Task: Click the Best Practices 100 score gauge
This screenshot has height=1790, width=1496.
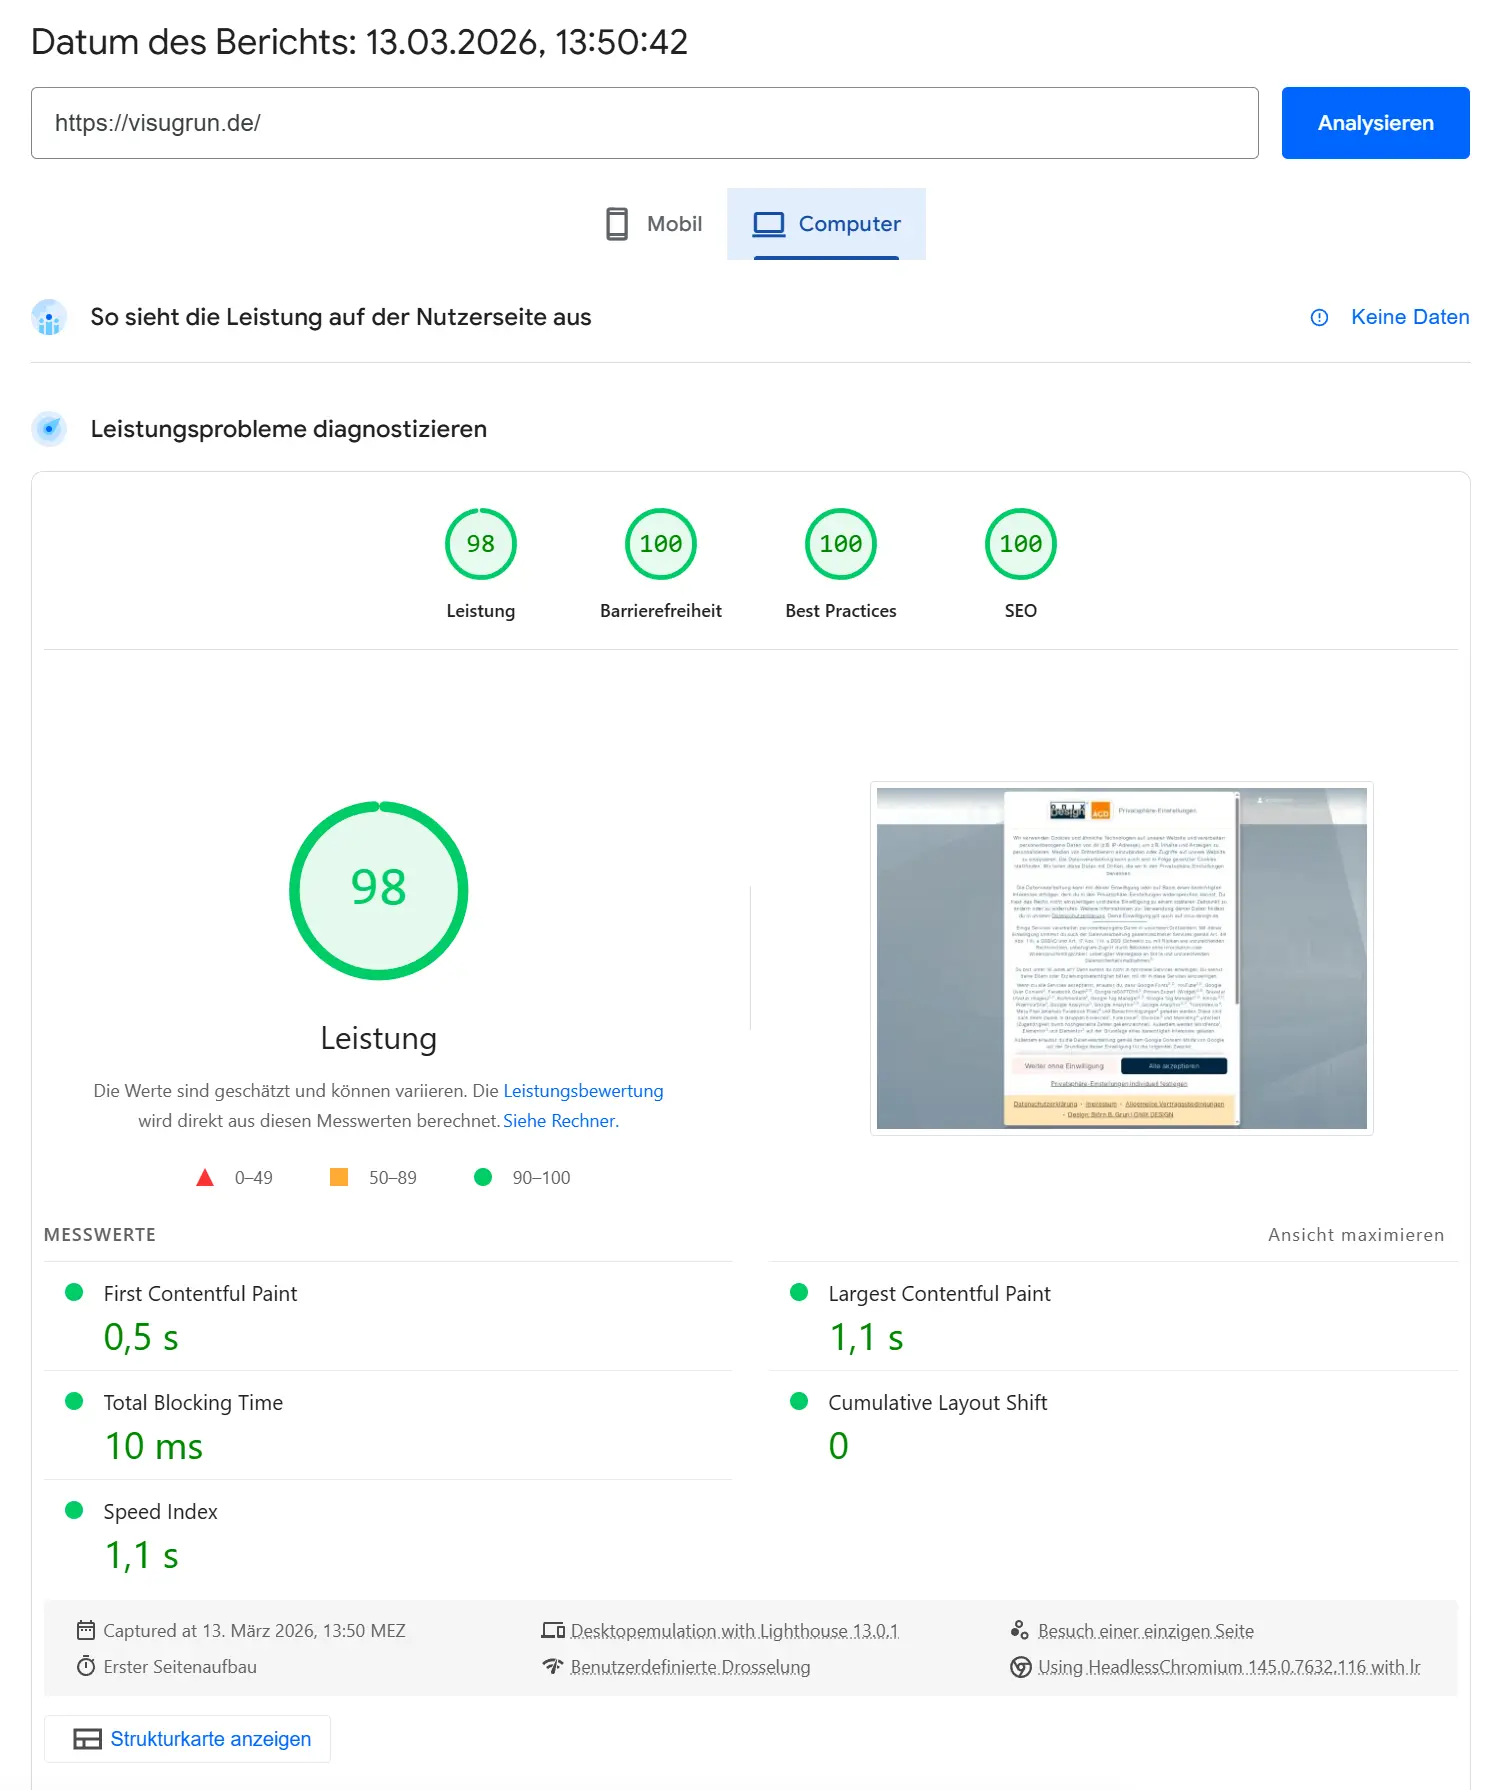Action: [x=840, y=545]
